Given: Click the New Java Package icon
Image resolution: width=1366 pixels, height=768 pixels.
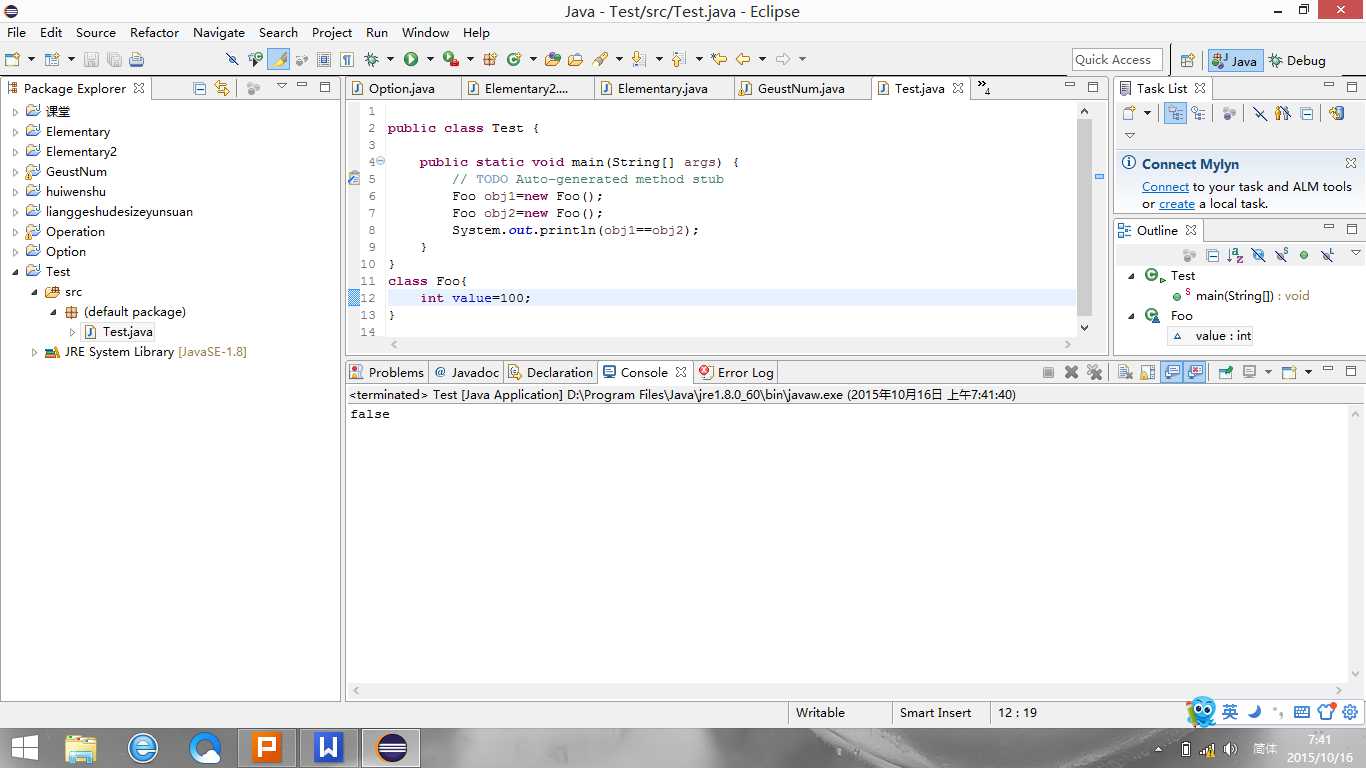Looking at the screenshot, I should tap(490, 59).
